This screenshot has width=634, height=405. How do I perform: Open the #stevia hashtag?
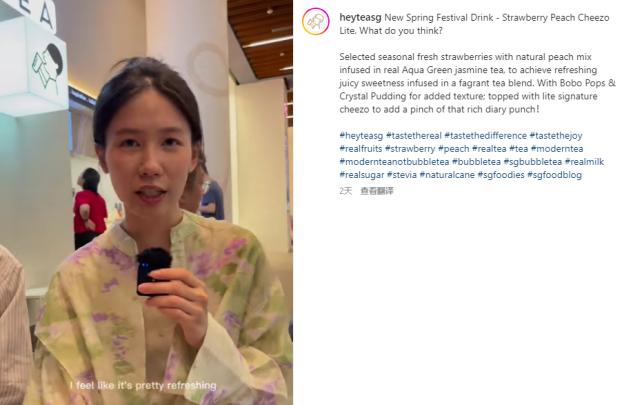coord(402,175)
